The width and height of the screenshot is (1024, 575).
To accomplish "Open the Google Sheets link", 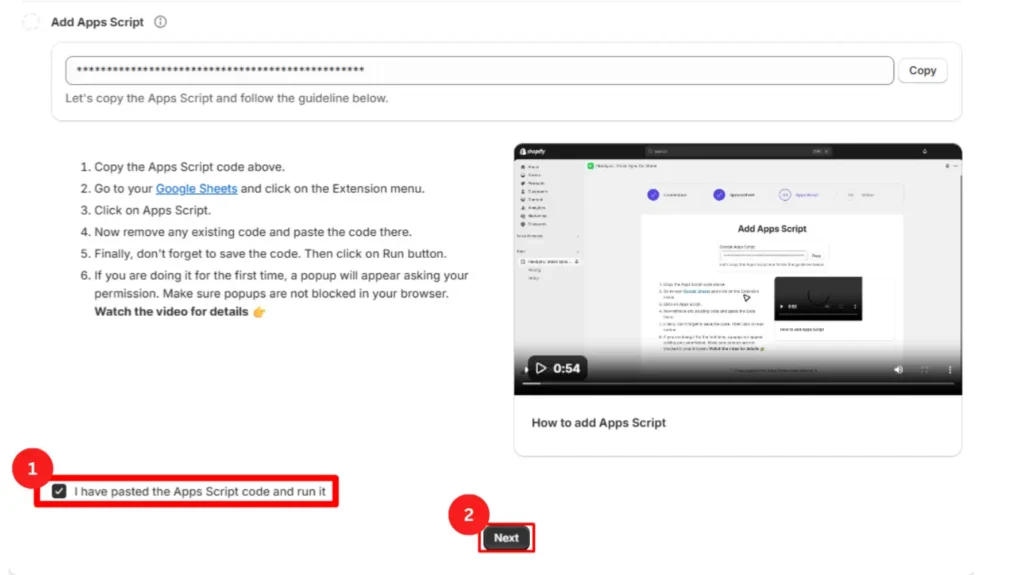I will pyautogui.click(x=196, y=188).
